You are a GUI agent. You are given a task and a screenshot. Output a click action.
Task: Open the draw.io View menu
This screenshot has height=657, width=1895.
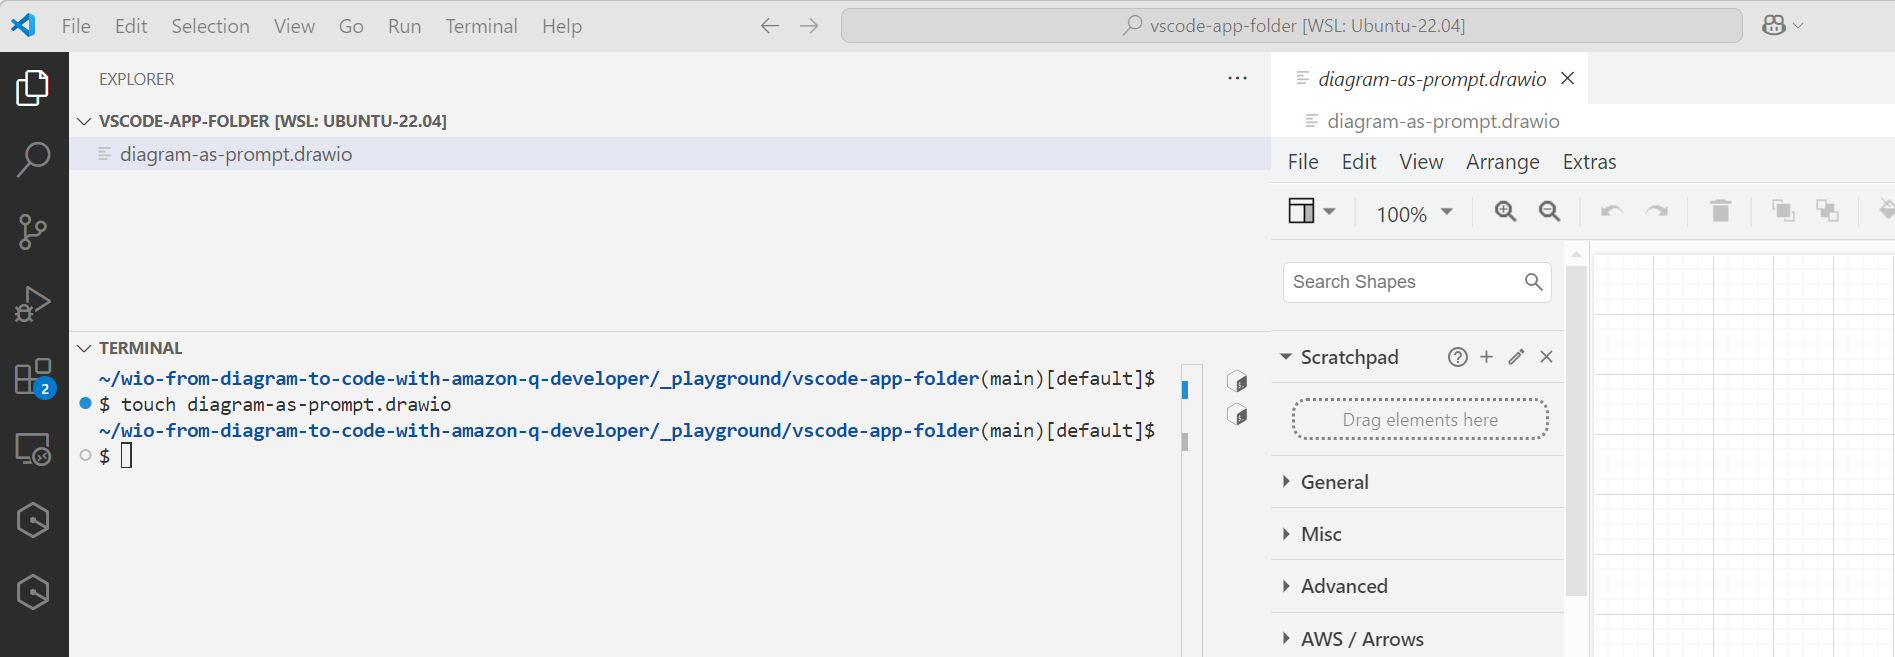point(1421,162)
